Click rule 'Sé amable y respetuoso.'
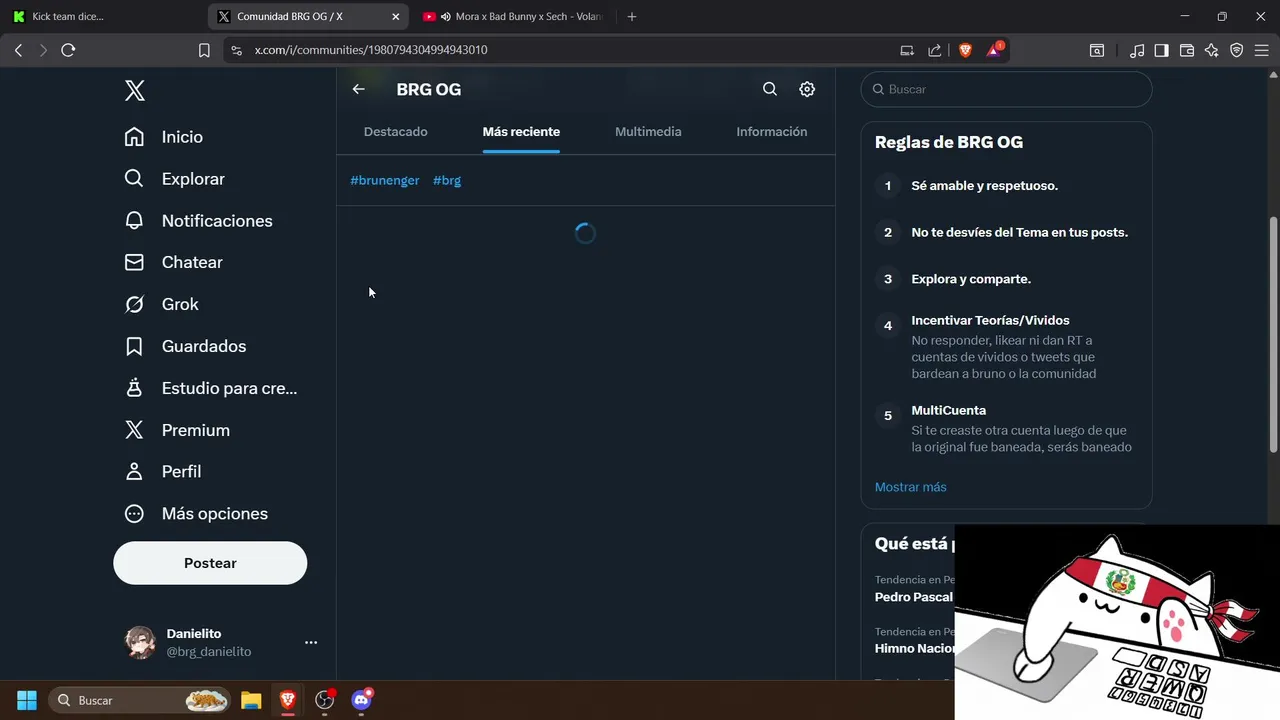1280x720 pixels. coord(985,186)
